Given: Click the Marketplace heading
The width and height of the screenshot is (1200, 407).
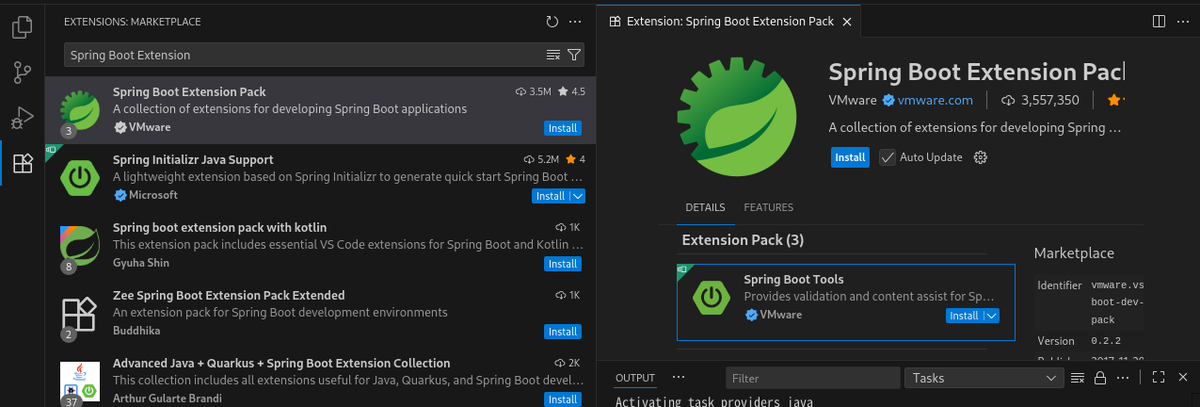Looking at the screenshot, I should coord(1074,253).
